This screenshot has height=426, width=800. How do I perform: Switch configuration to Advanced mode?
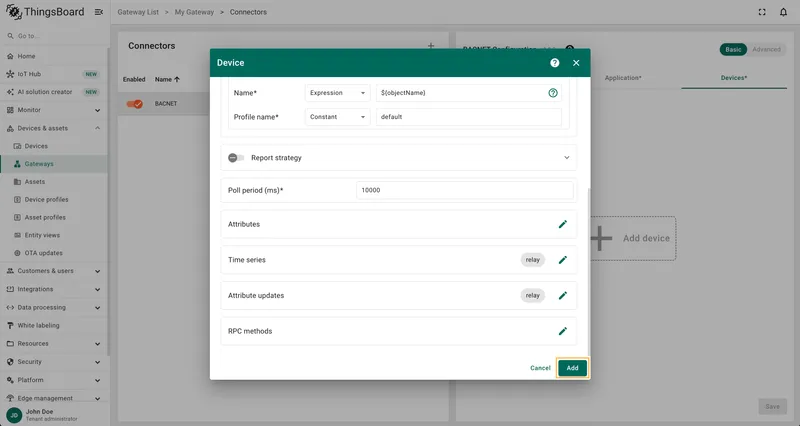(x=766, y=49)
